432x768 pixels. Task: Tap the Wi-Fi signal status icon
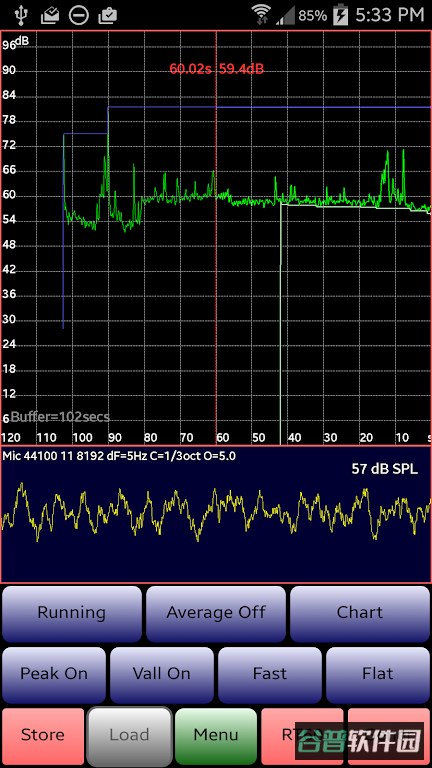tap(261, 15)
